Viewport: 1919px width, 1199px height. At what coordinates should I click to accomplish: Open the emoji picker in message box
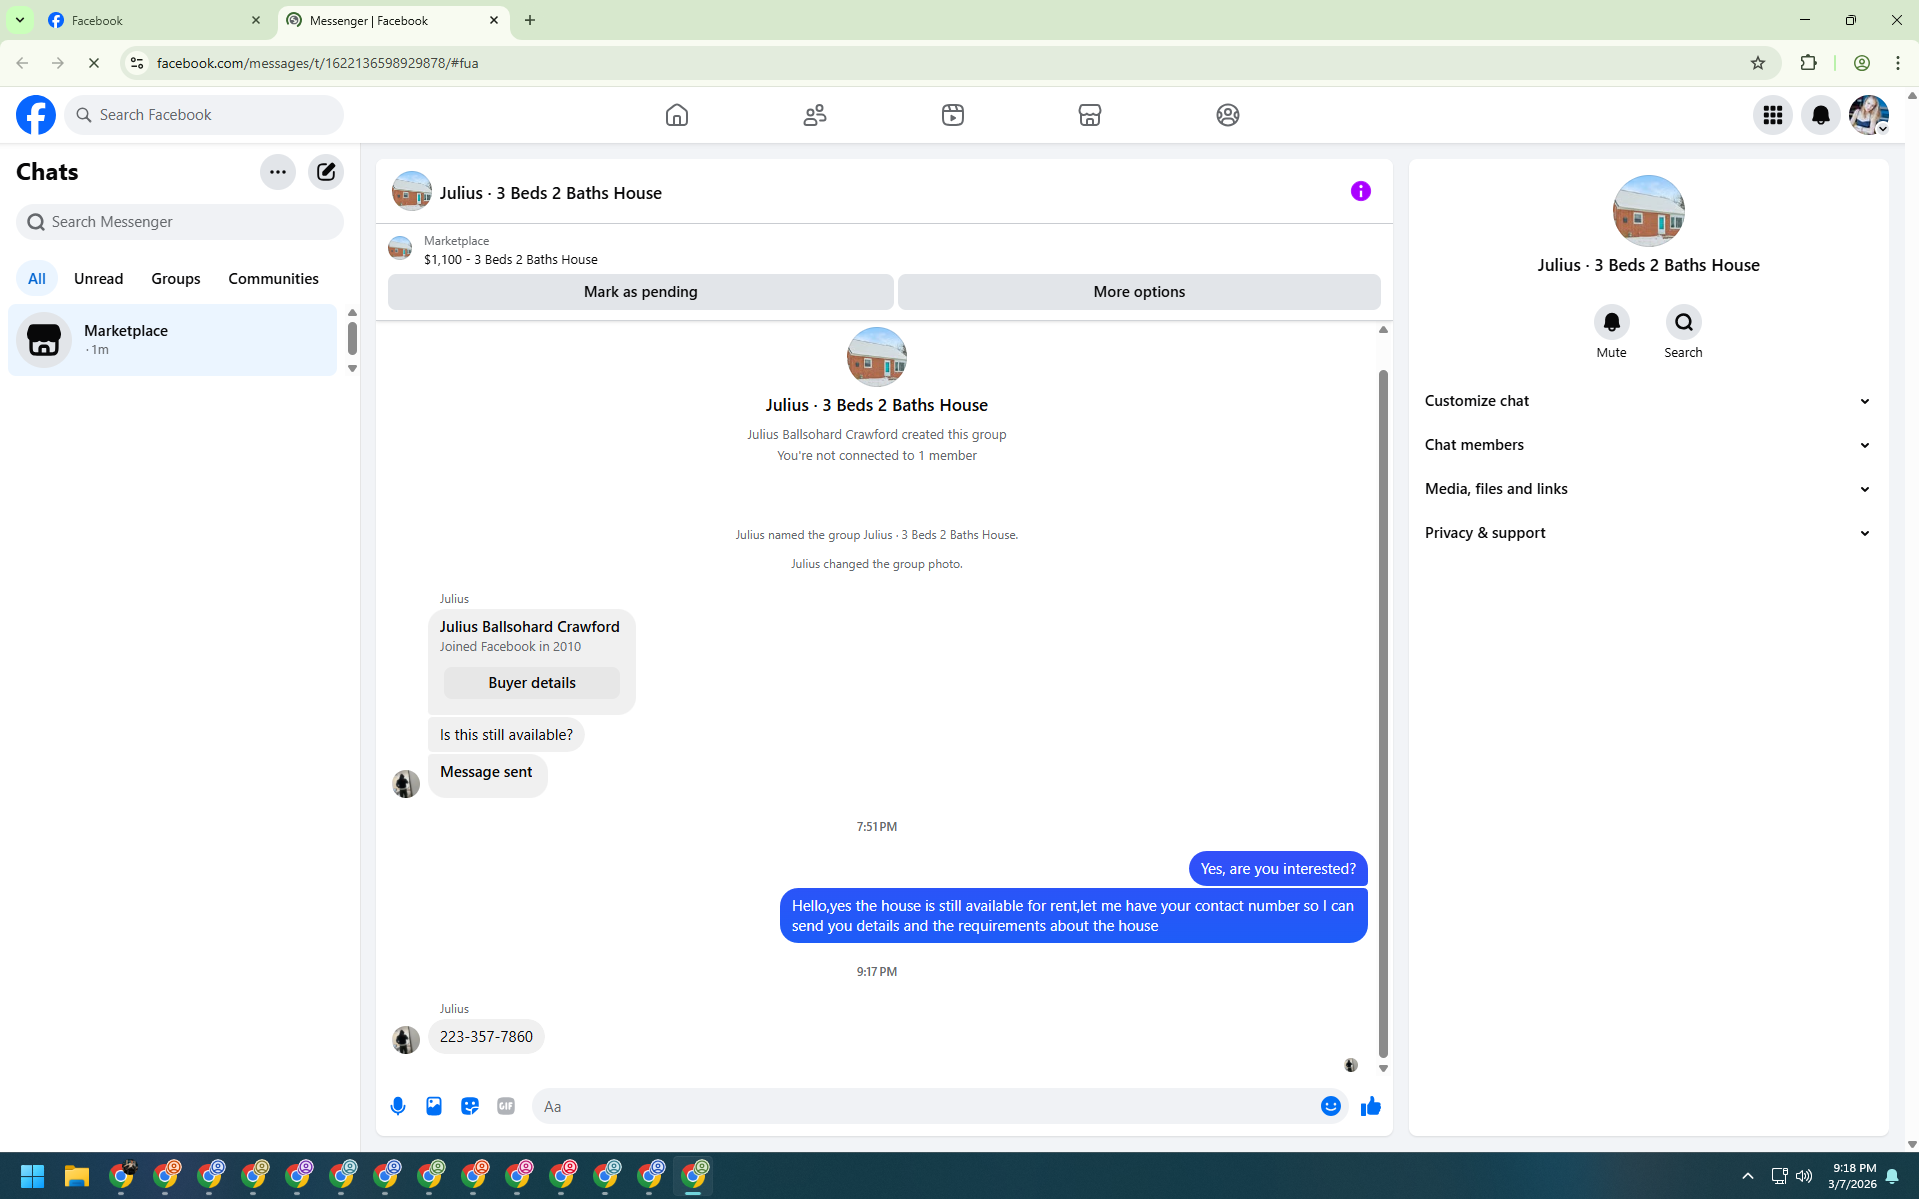coord(1331,1106)
